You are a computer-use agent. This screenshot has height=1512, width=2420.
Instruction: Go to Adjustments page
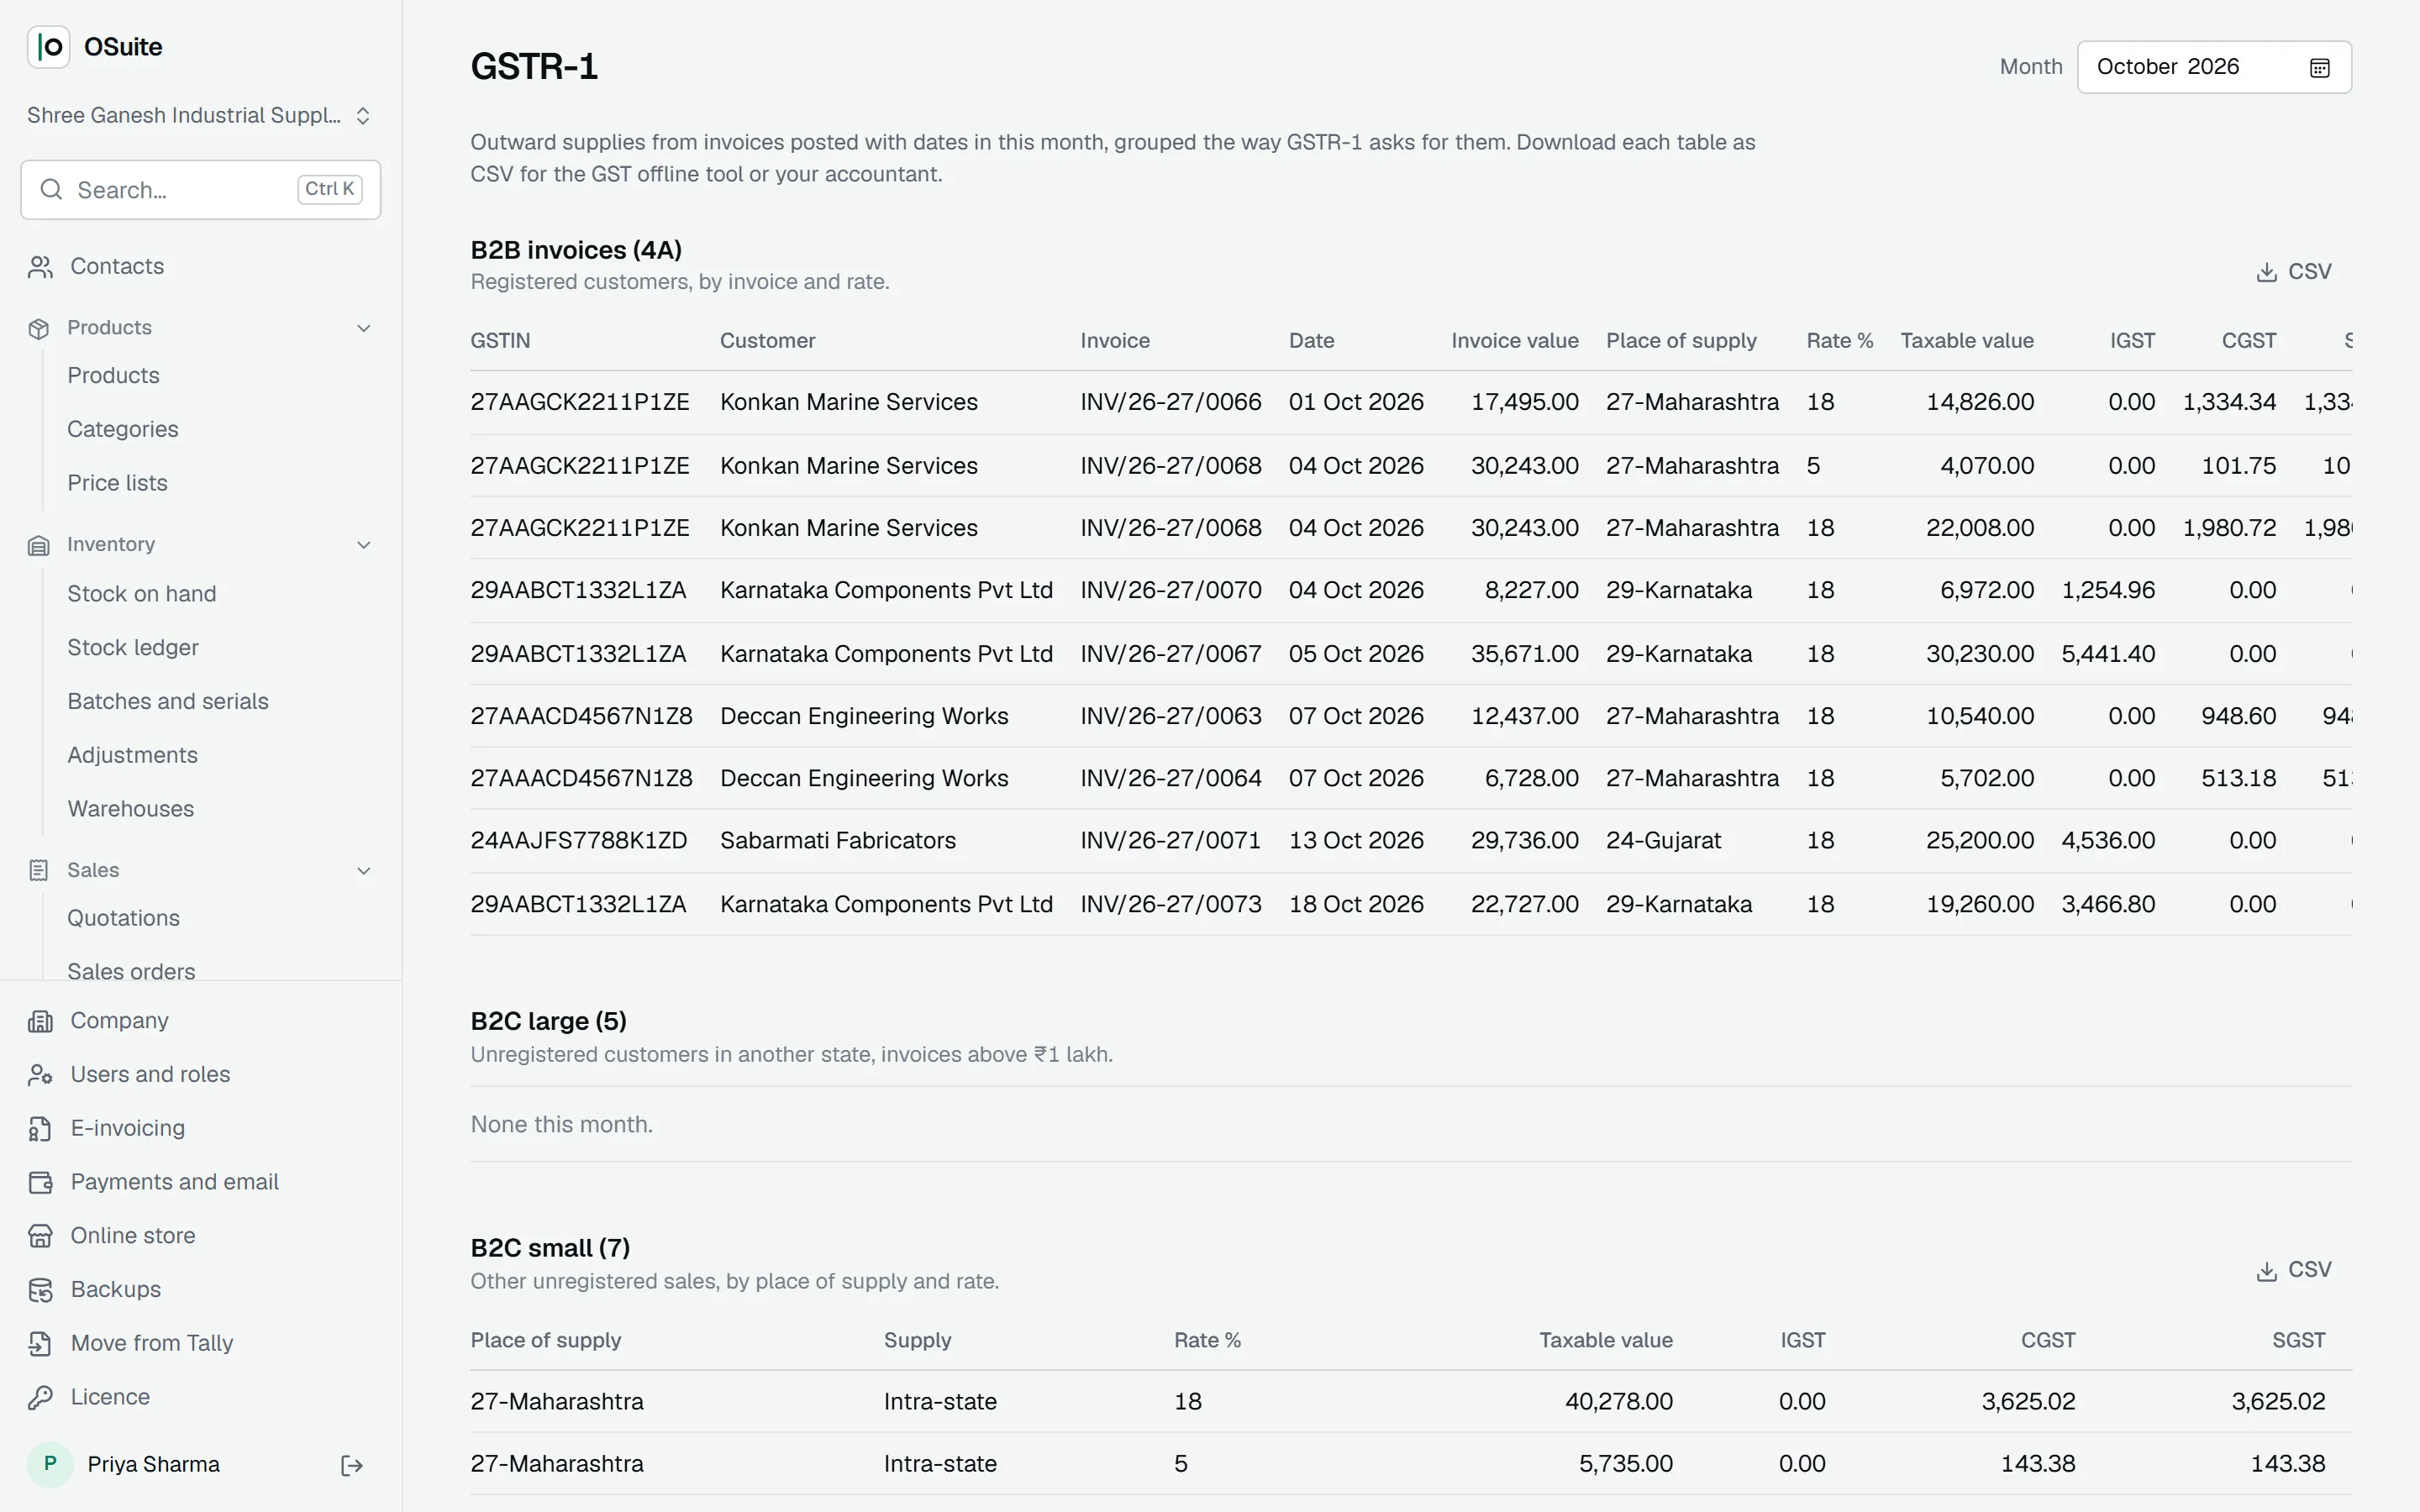(x=133, y=756)
